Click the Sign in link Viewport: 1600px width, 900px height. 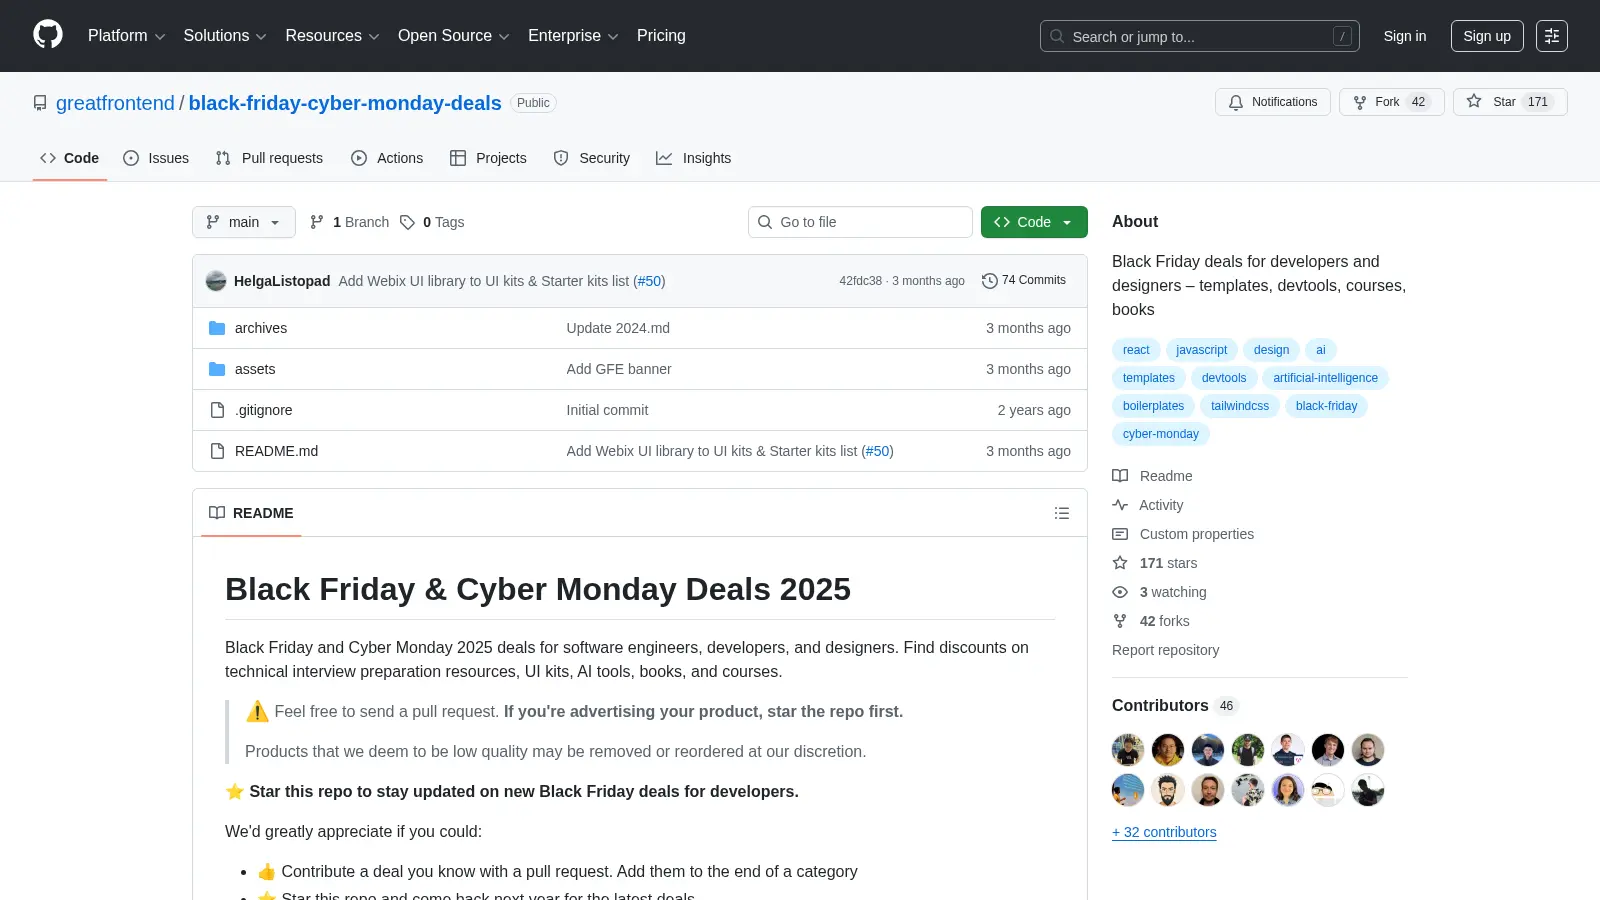(1405, 36)
